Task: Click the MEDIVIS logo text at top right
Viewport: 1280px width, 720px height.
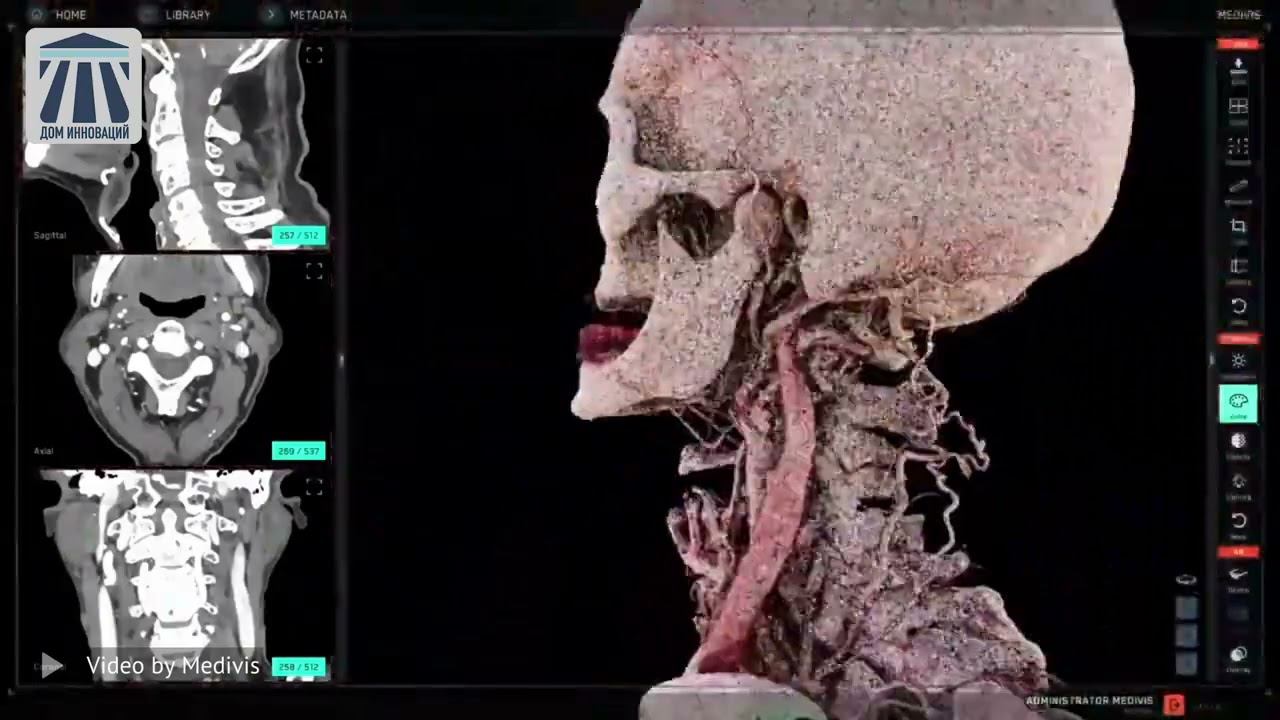Action: [1238, 15]
